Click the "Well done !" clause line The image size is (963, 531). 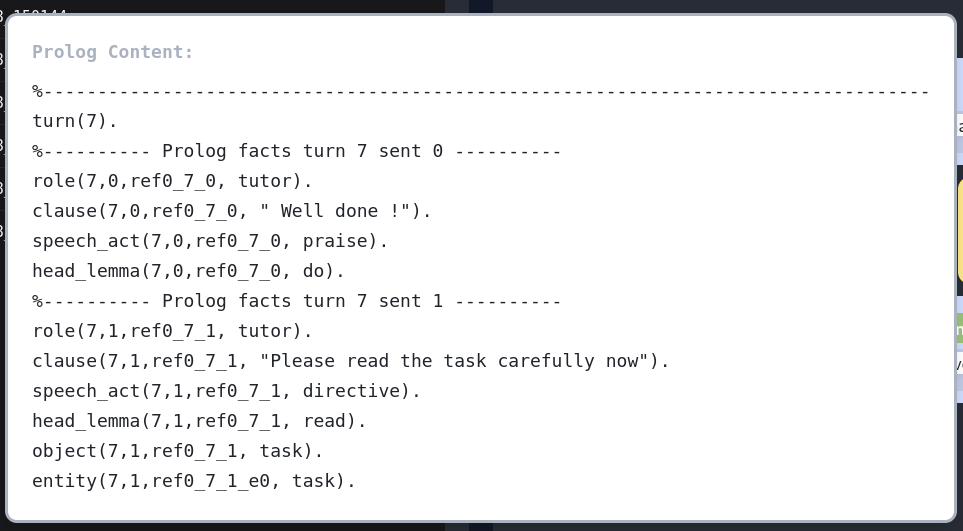coord(232,212)
